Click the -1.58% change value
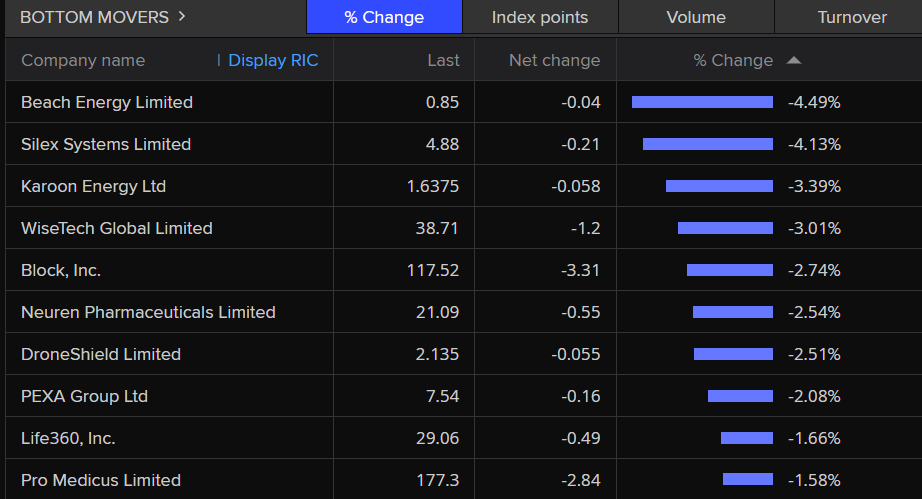922x499 pixels. [x=814, y=480]
